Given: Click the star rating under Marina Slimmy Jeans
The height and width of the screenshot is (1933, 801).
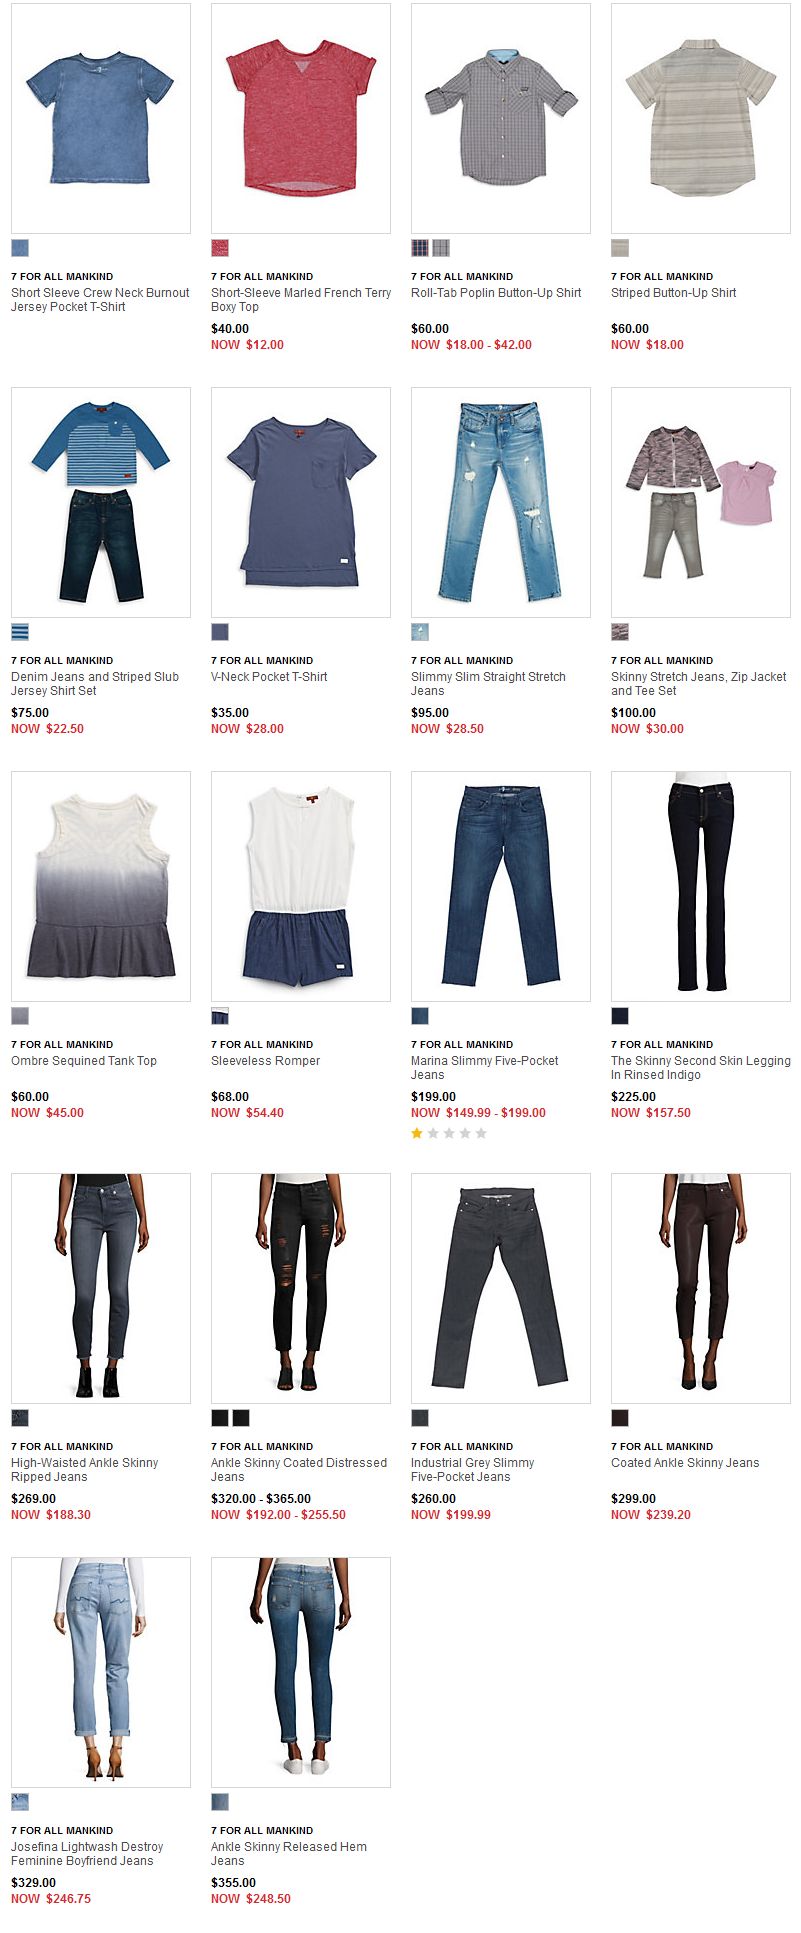Looking at the screenshot, I should (x=449, y=1133).
